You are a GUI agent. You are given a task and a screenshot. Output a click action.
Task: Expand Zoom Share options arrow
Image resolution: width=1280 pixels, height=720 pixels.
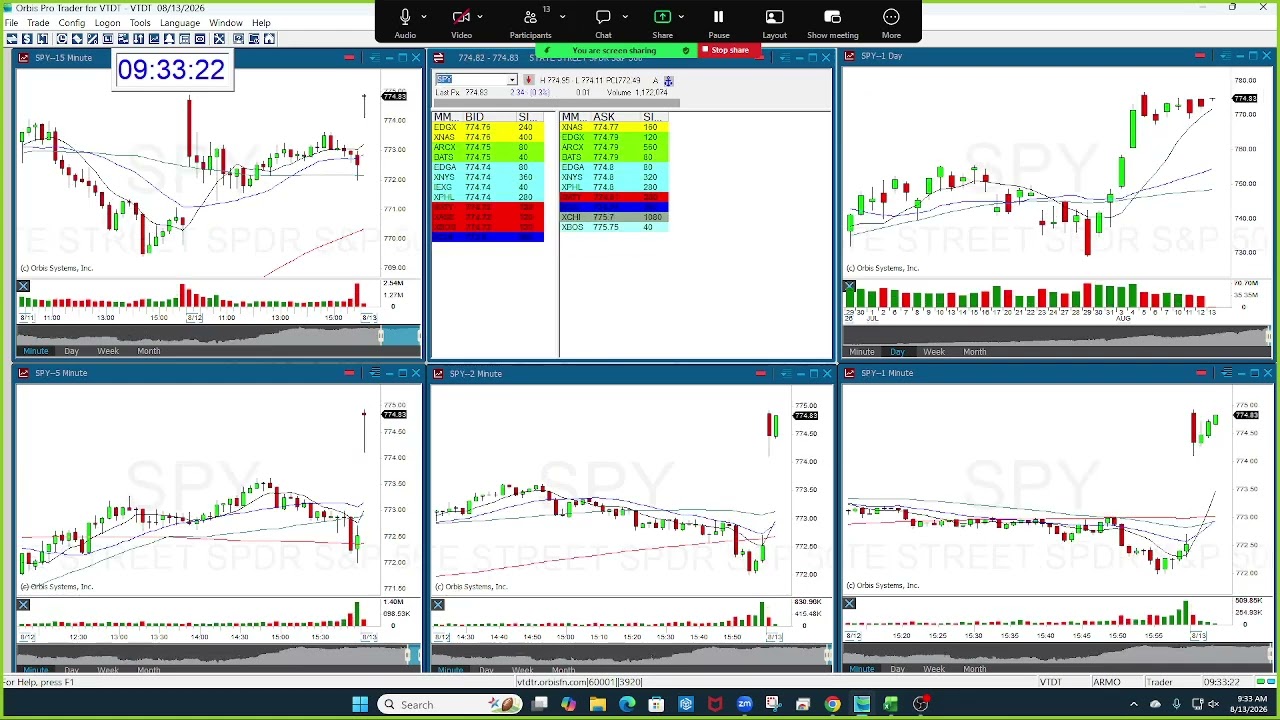tap(681, 16)
